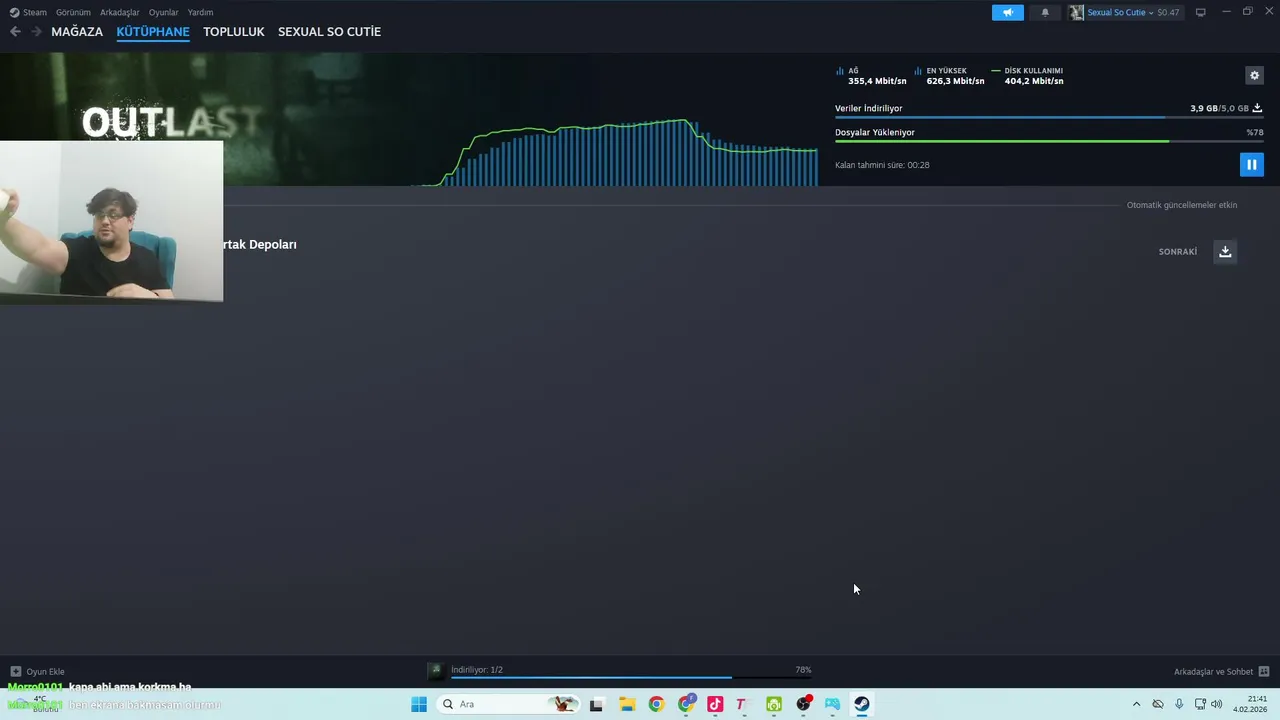Viewport: 1280px width, 720px height.
Task: Click the EN YÜKSEK peak speed stat
Action: 949,76
